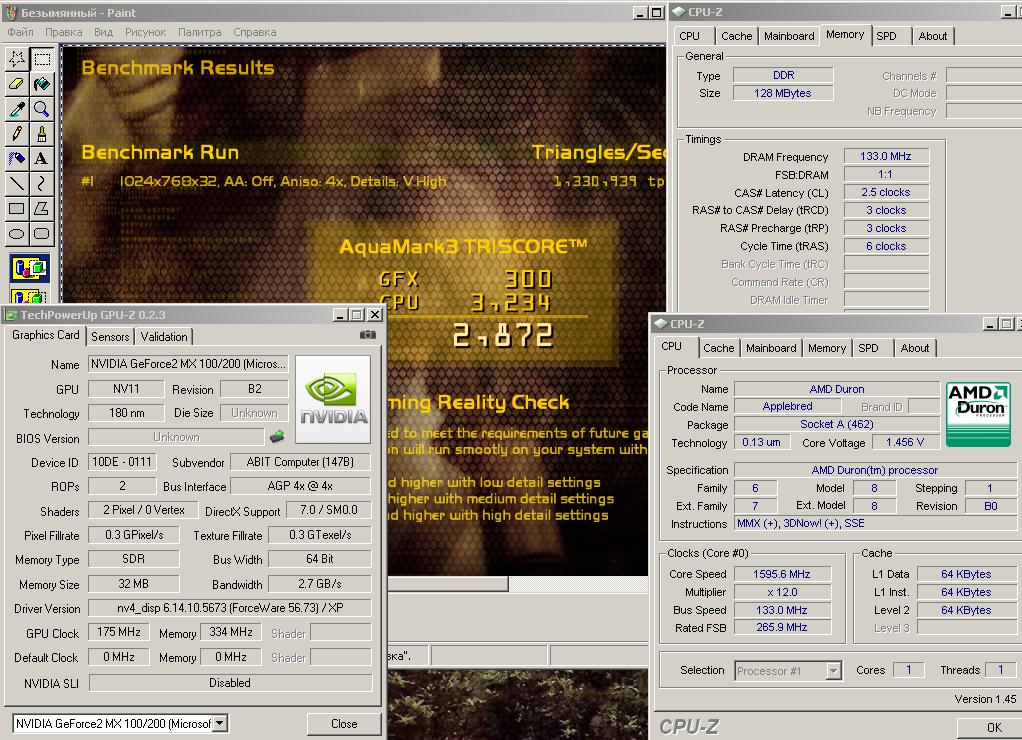Choose the Curve tool in Paint
Screen dimensions: 1022x740
(x=42, y=183)
